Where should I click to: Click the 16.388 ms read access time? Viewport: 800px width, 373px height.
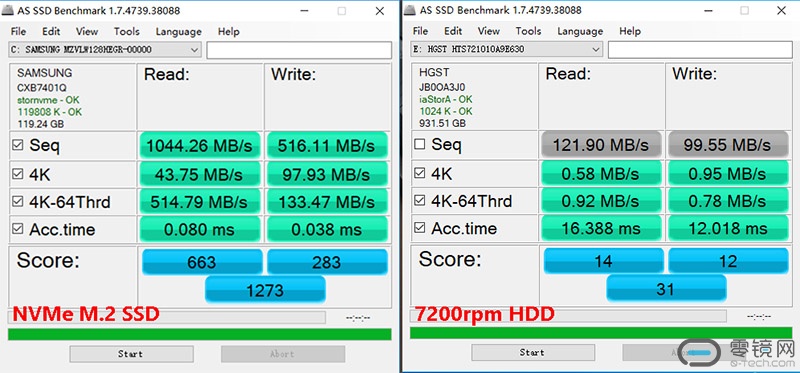coord(601,229)
